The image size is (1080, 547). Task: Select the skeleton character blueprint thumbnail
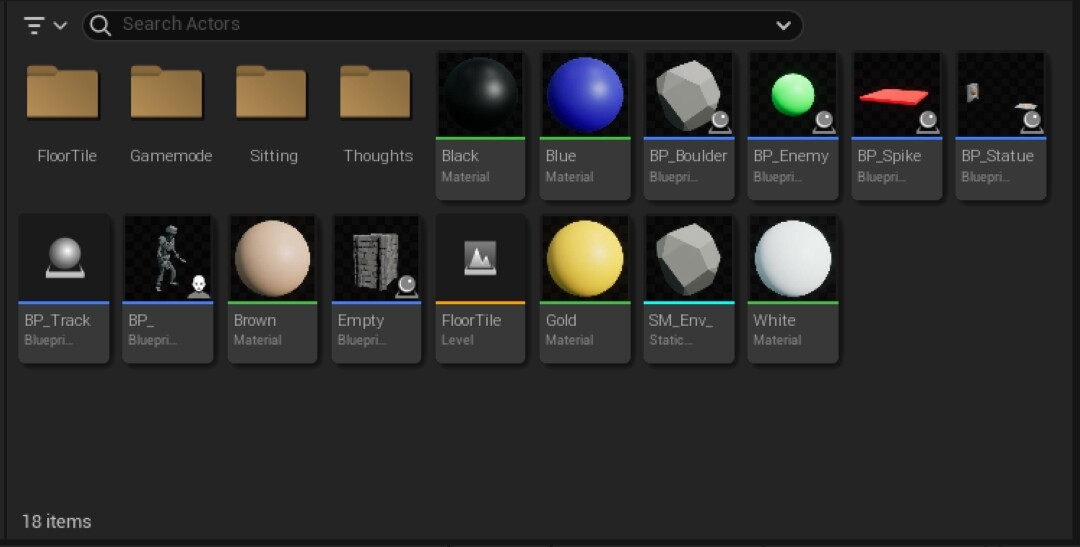168,258
